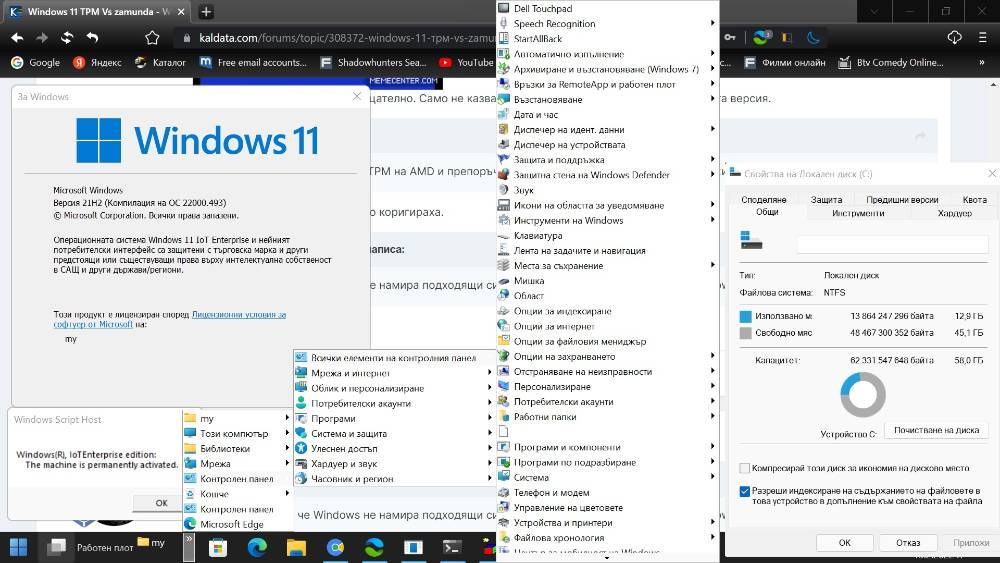Viewport: 1000px width, 563px height.
Task: Bookmark the page with the star icon
Action: coord(152,38)
